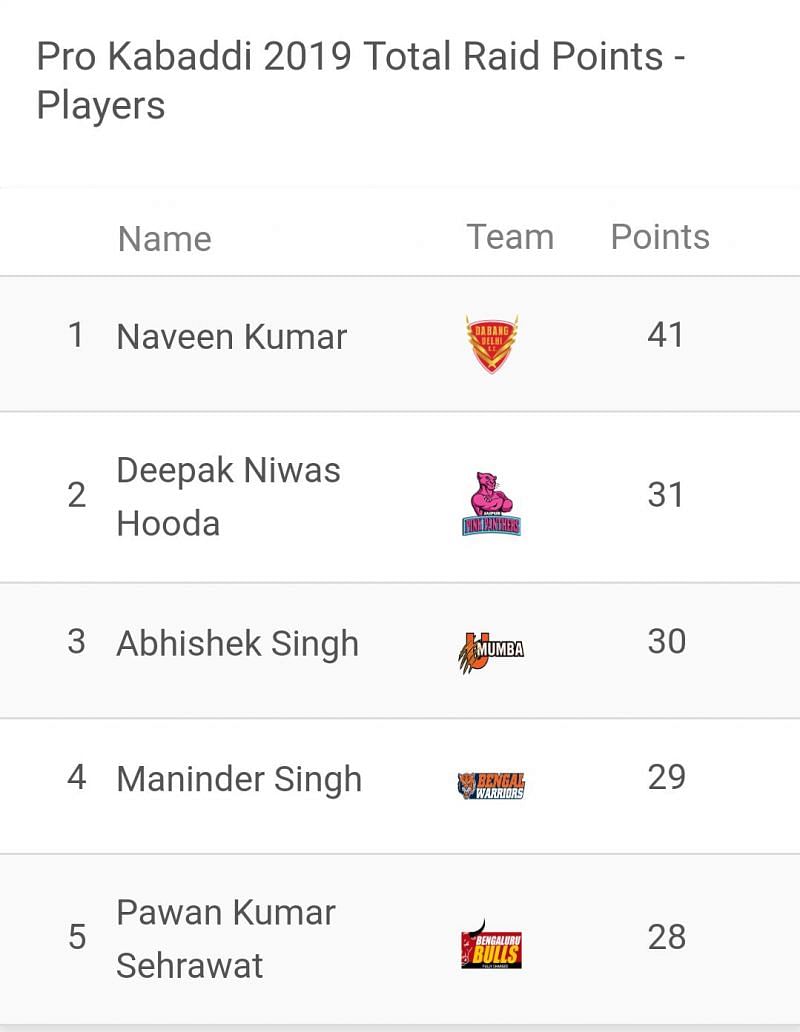This screenshot has width=800, height=1032.
Task: Click the Dabang Delhi team logo
Action: point(491,343)
